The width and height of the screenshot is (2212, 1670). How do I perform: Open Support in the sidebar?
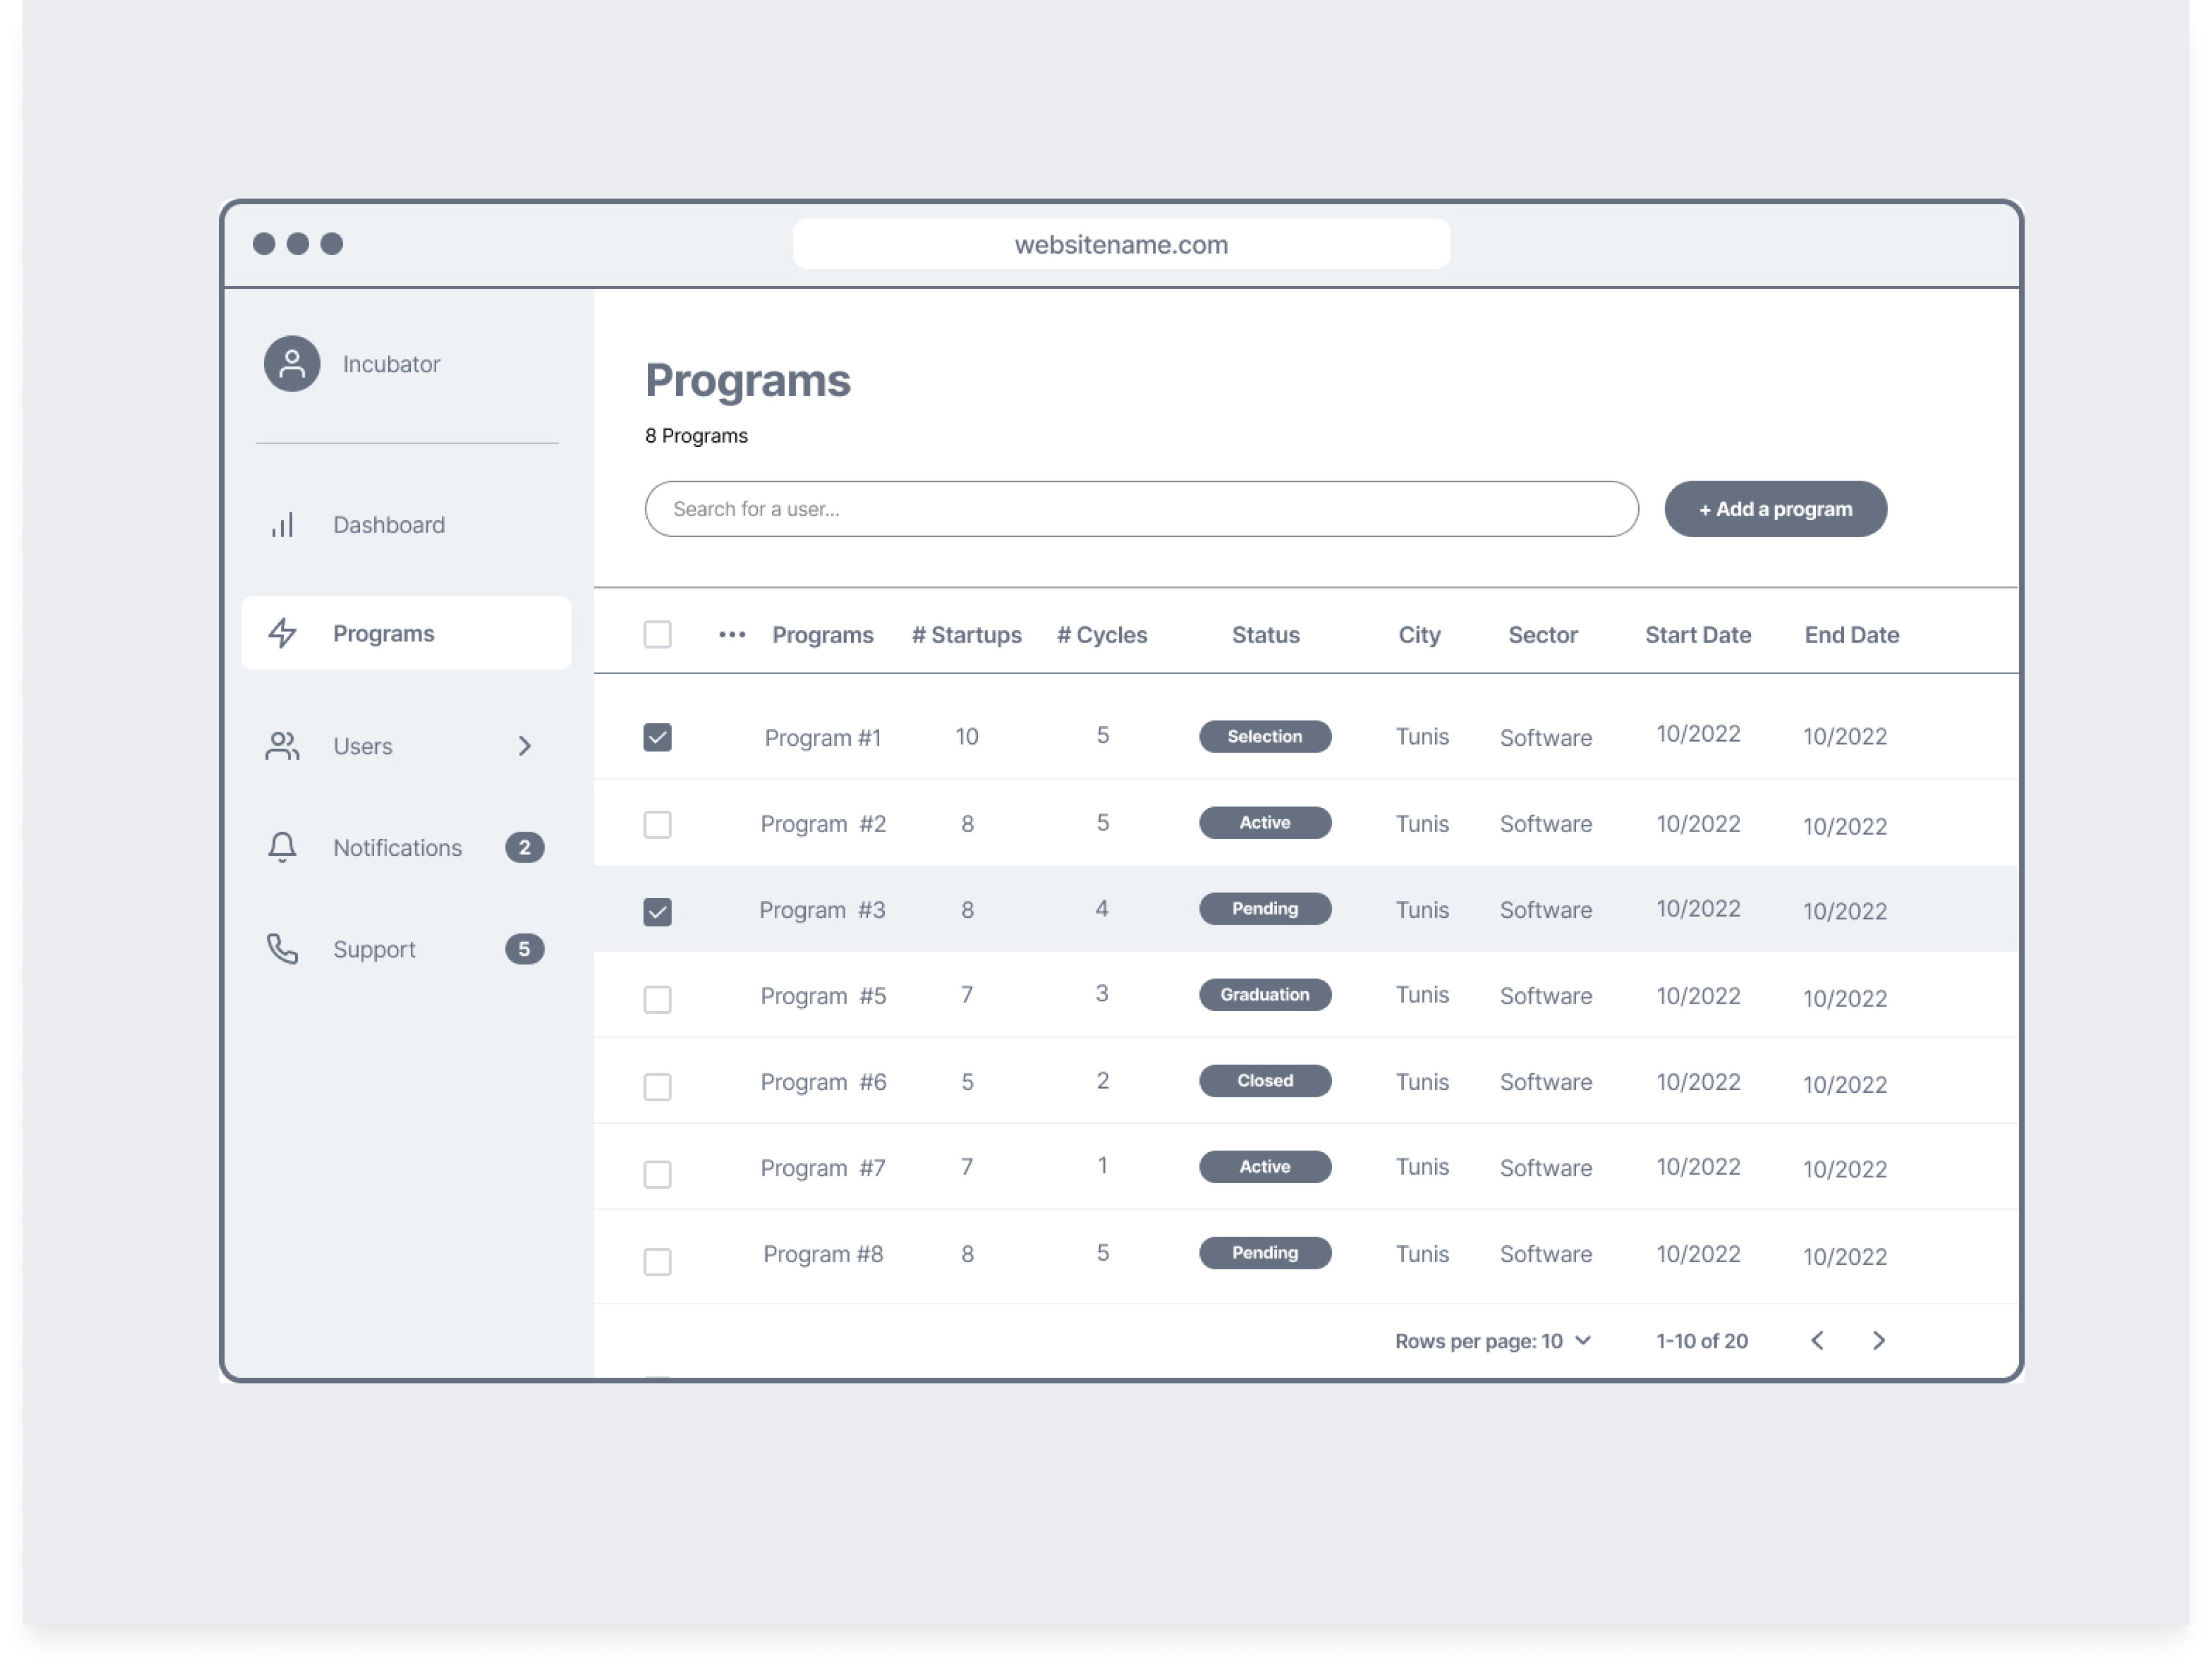coord(374,950)
